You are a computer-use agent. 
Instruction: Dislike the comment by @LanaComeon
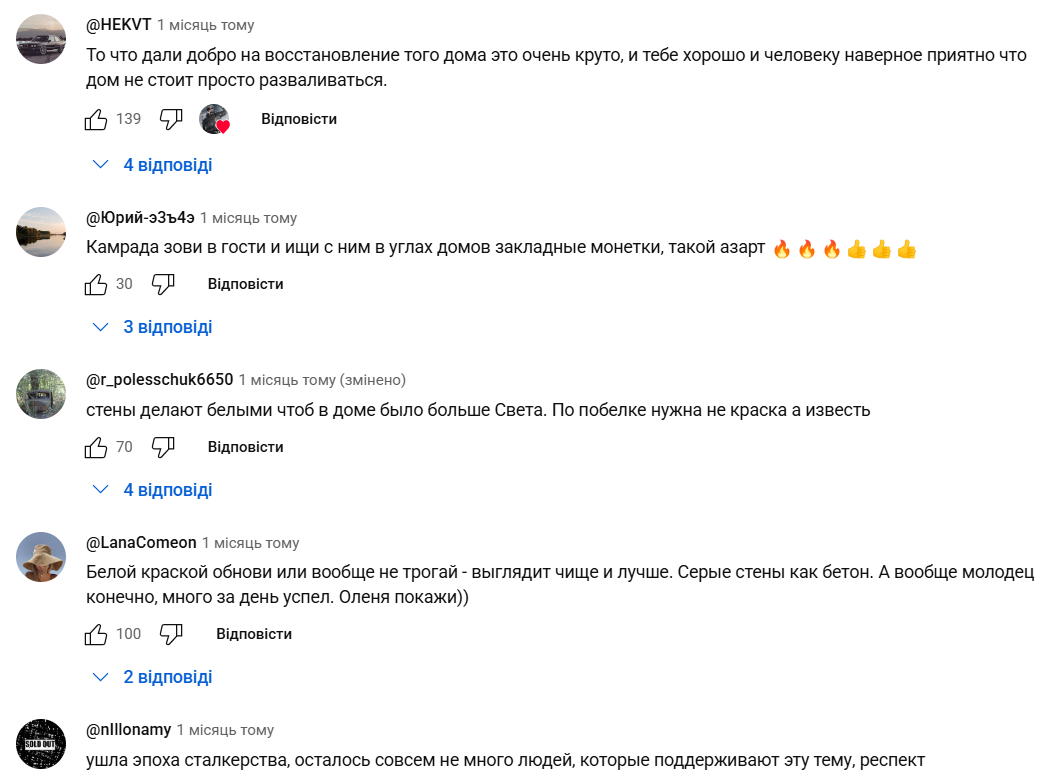point(171,634)
